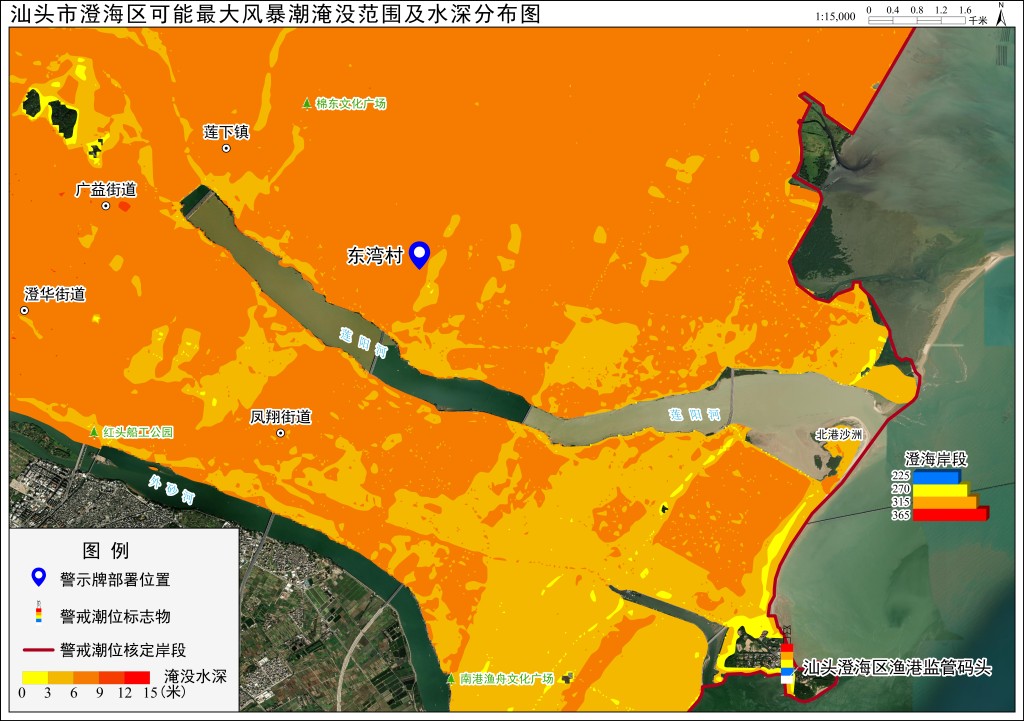The width and height of the screenshot is (1024, 721).
Task: Click the yellow 270 tide level bar
Action: 940,489
